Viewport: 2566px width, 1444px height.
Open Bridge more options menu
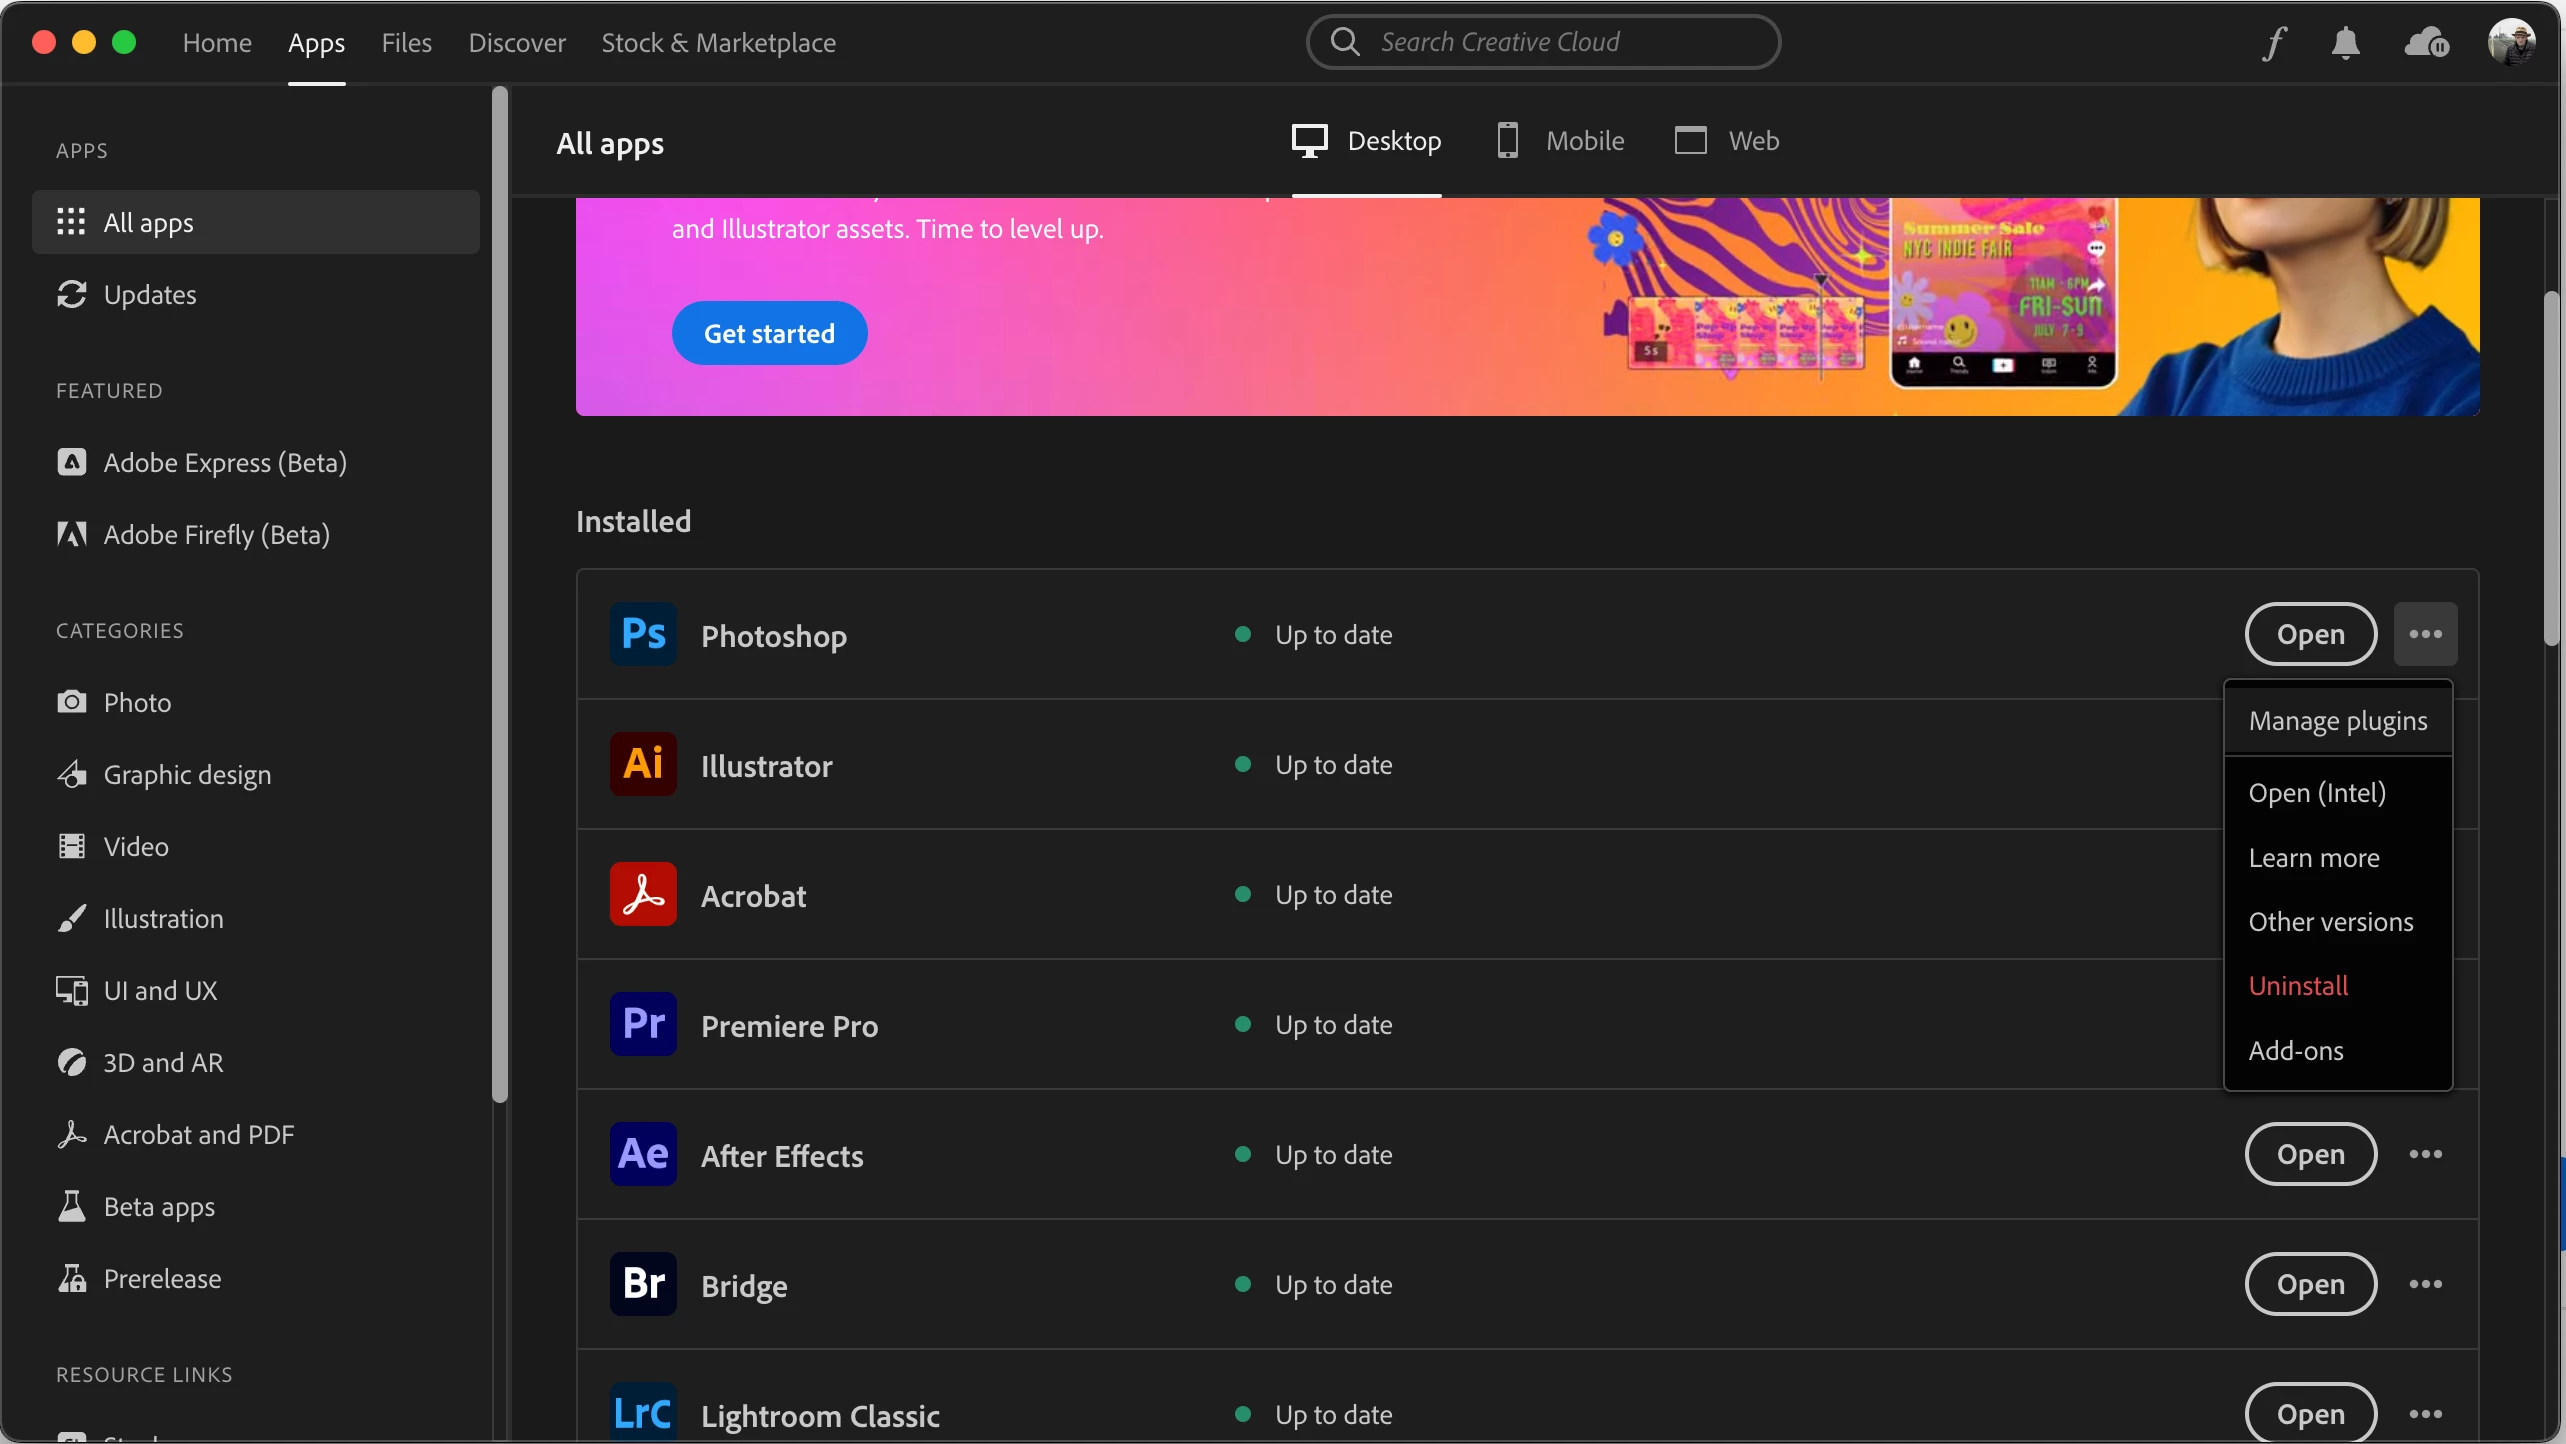point(2425,1284)
